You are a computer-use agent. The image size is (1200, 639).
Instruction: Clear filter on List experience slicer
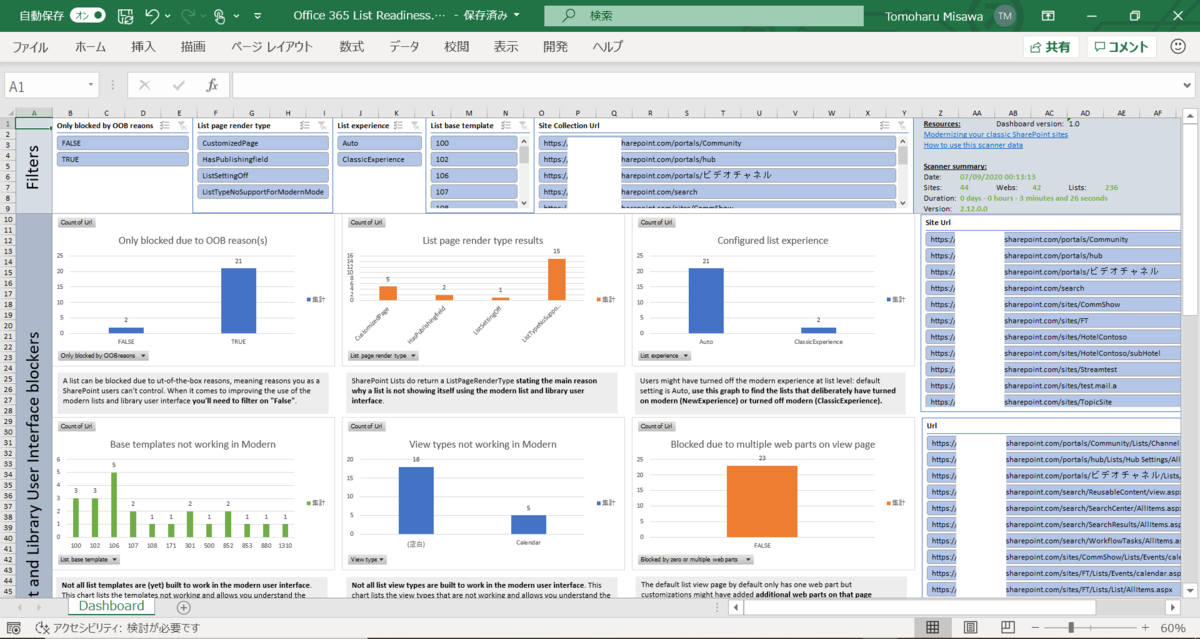click(414, 126)
